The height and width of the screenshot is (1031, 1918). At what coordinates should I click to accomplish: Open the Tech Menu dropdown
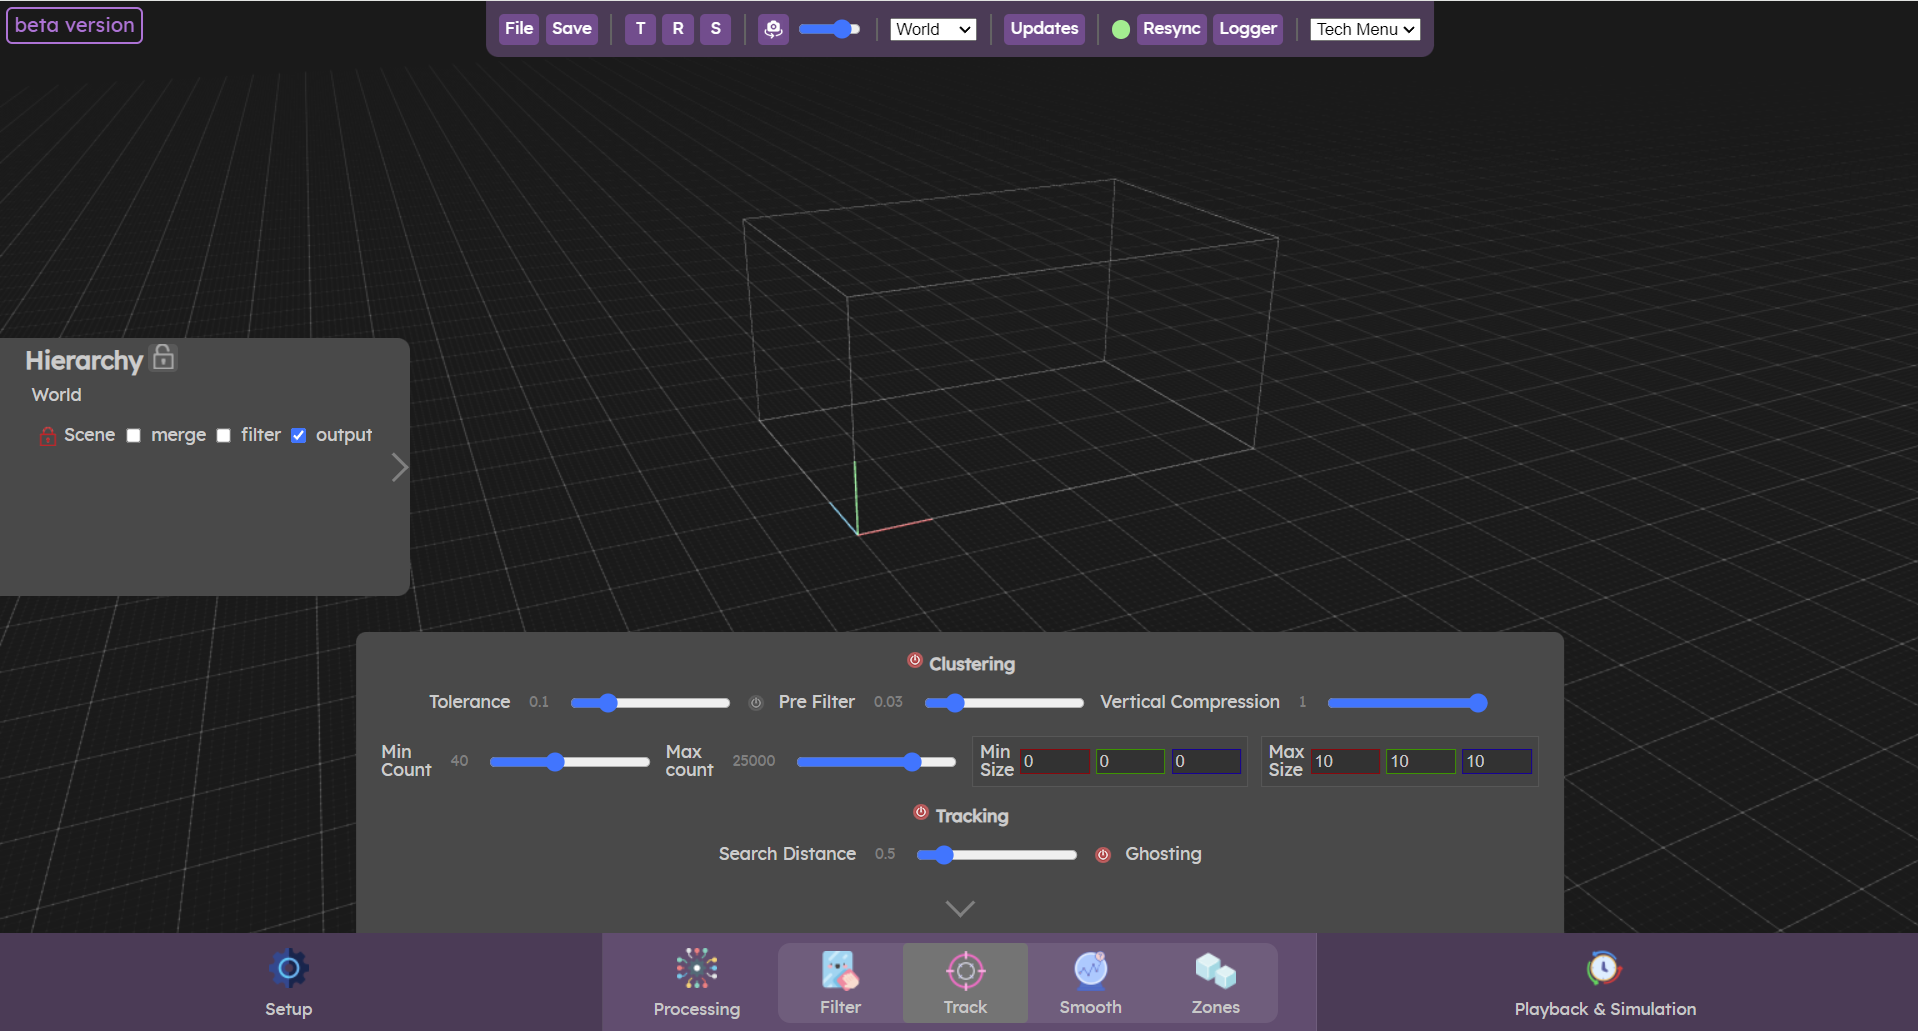click(1364, 29)
